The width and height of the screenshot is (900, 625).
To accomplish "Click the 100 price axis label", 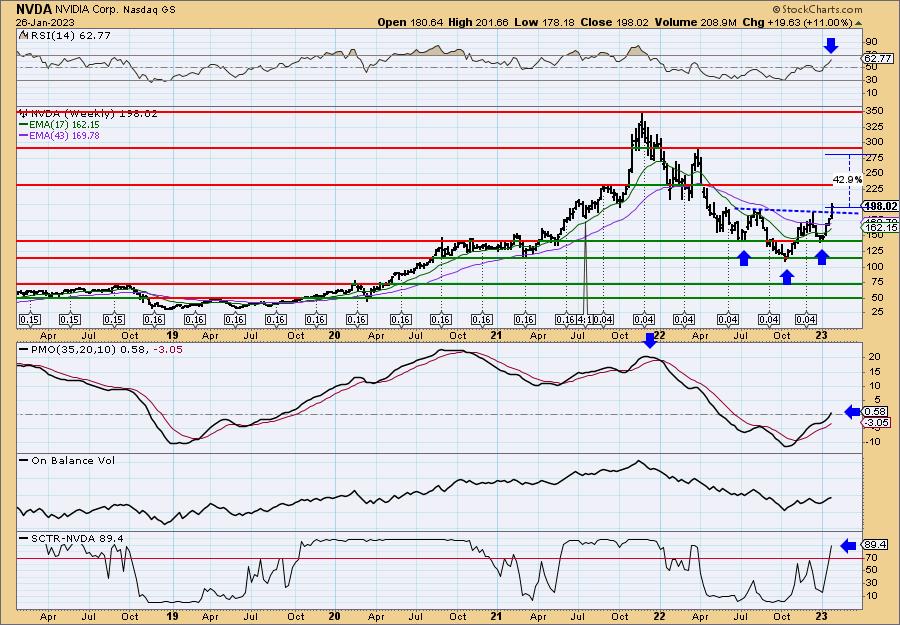I will (873, 266).
